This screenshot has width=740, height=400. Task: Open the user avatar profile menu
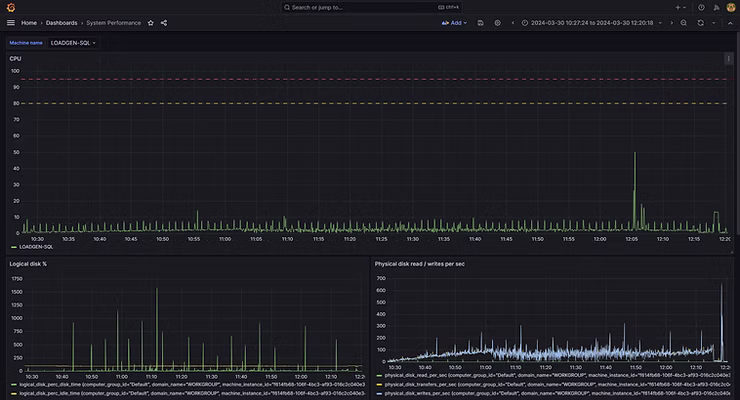(731, 7)
